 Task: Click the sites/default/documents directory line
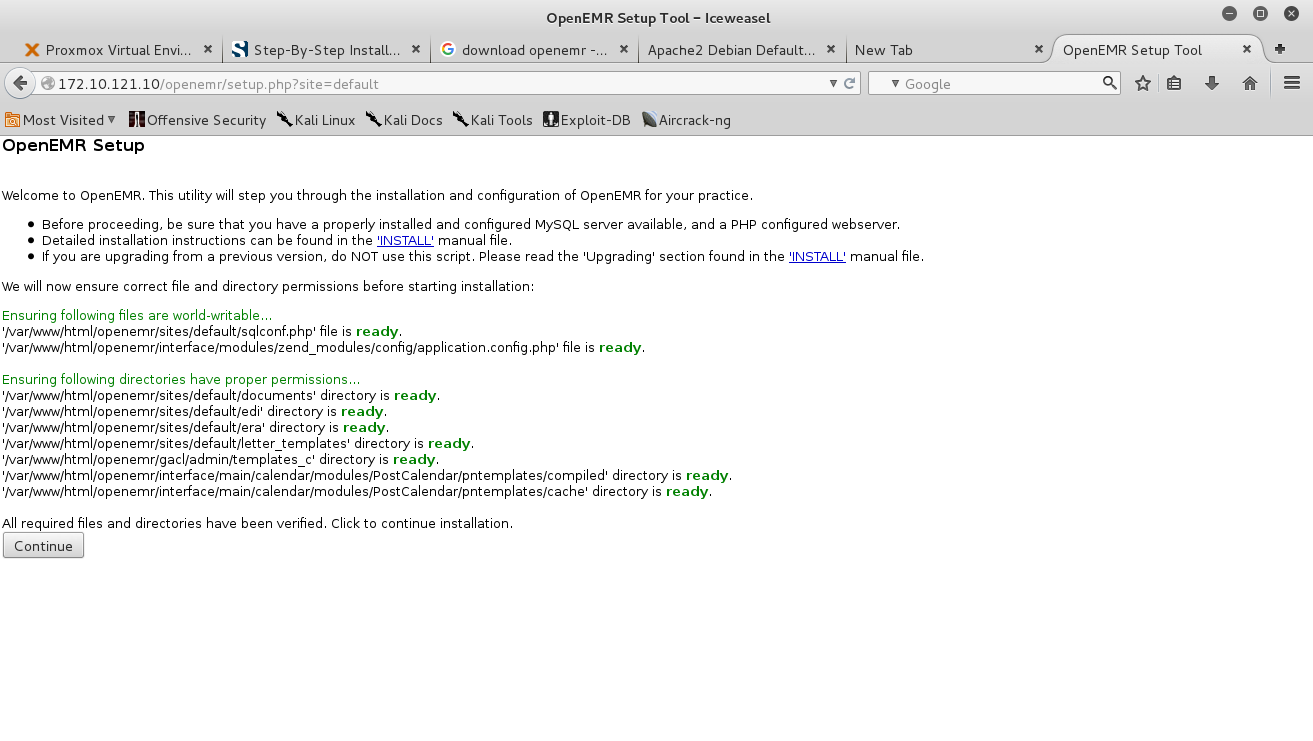221,396
